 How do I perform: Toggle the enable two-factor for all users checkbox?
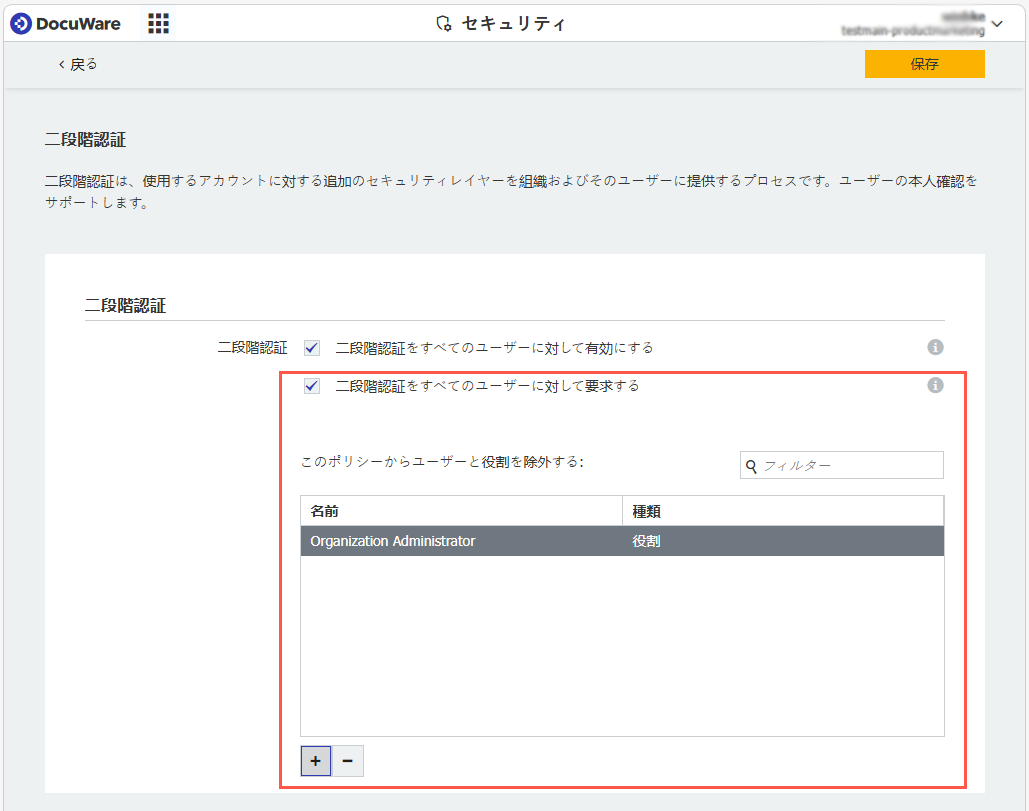point(312,348)
